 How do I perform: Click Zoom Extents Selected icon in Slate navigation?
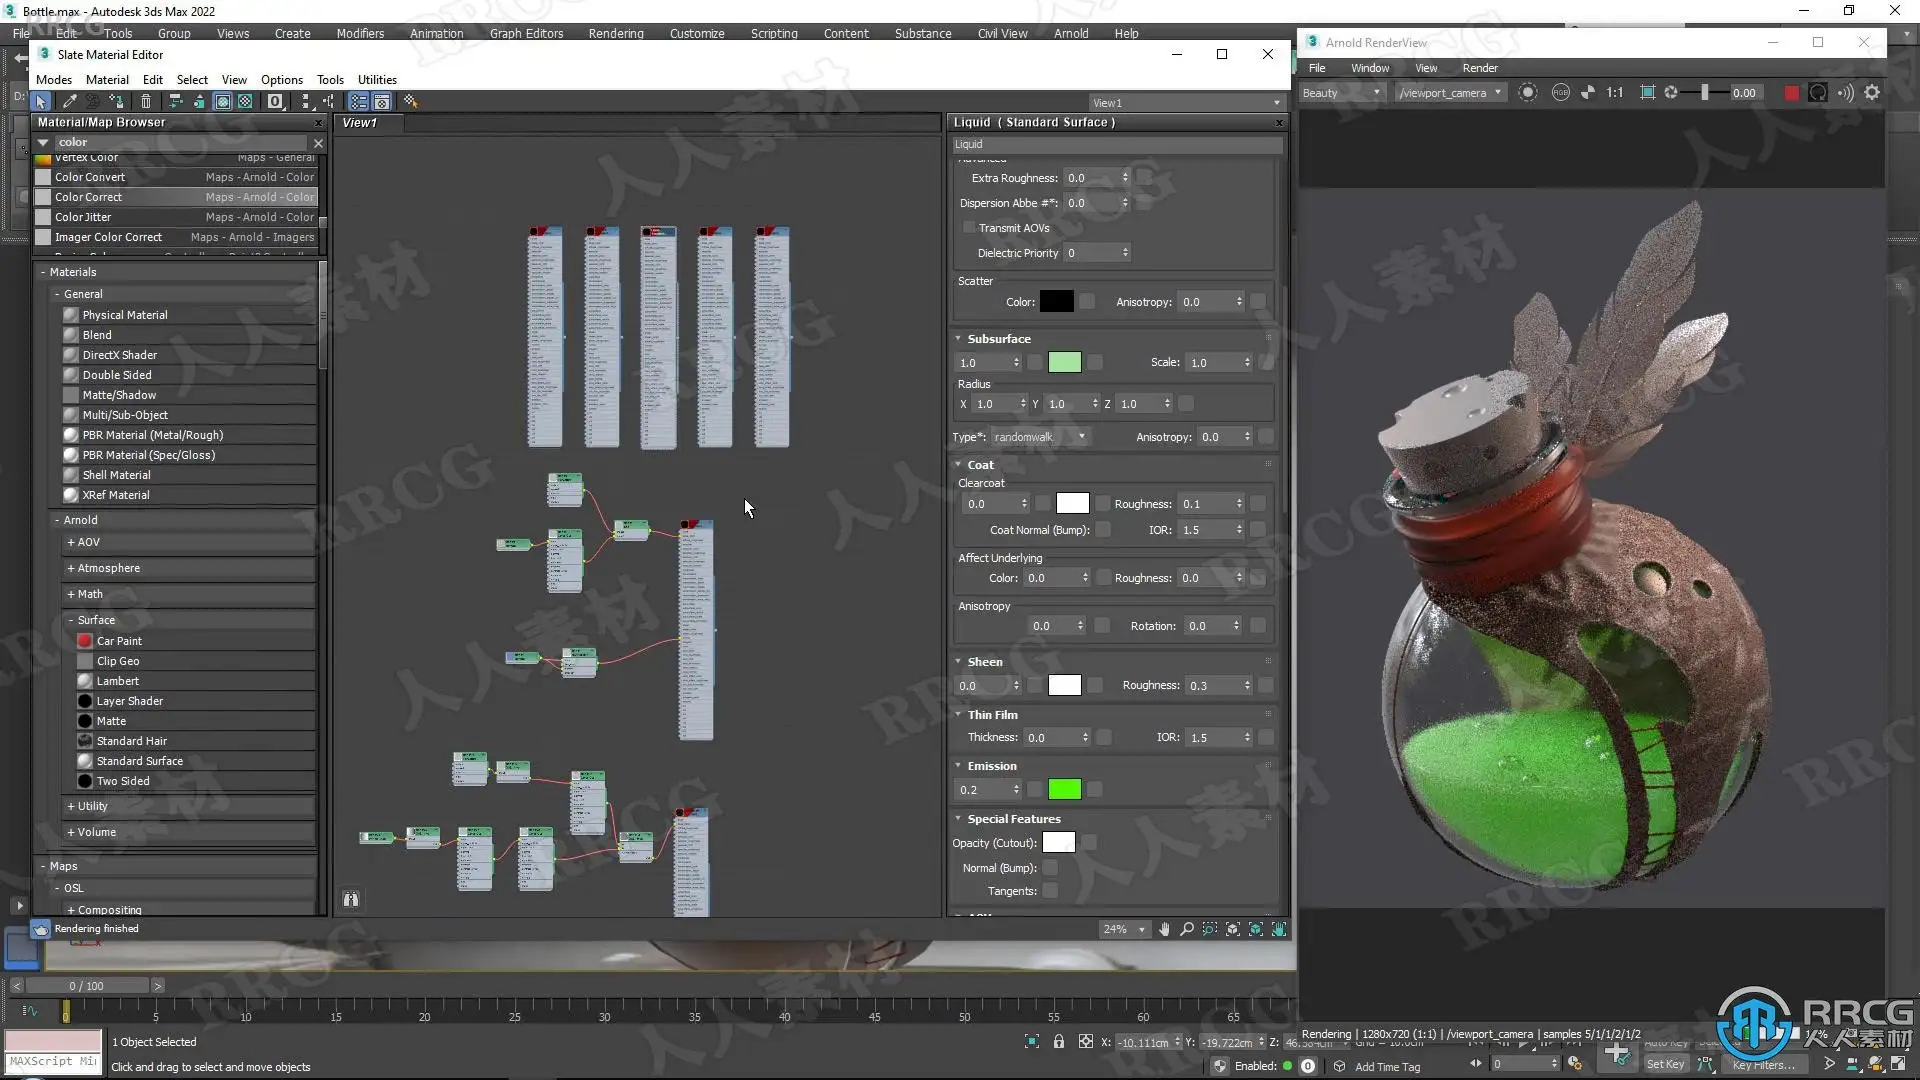[x=1256, y=929]
